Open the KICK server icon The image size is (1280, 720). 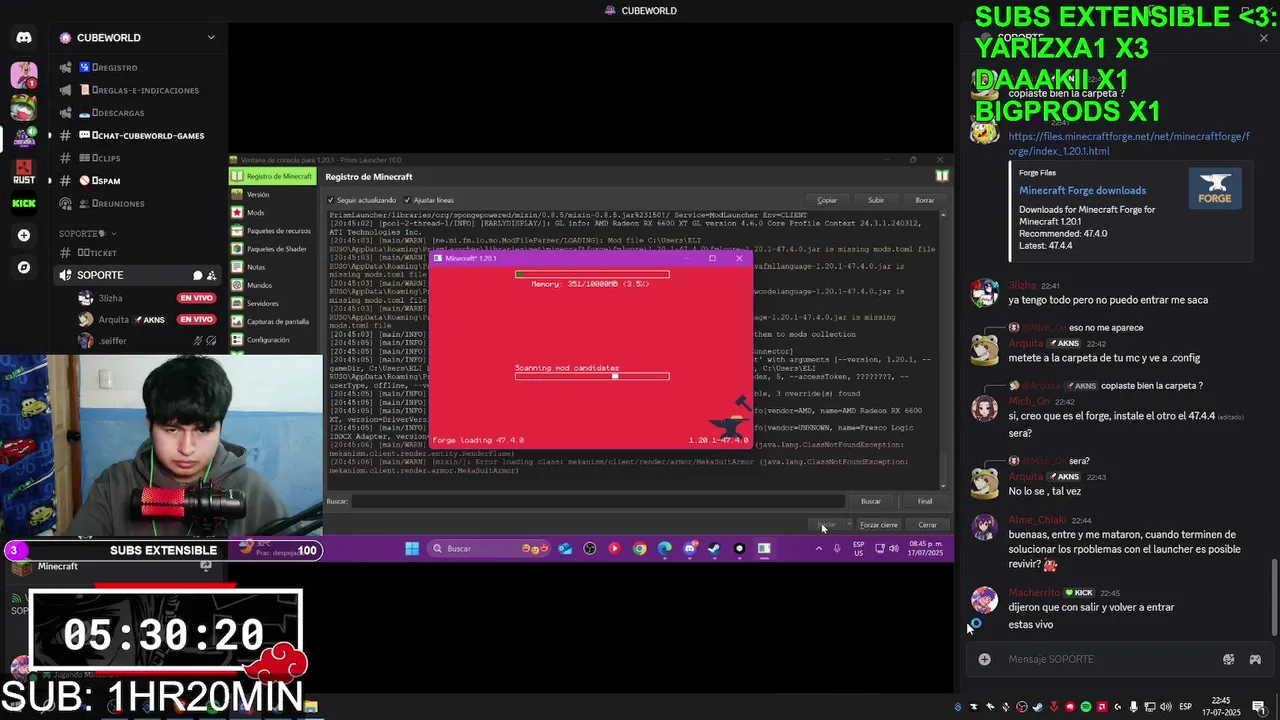tap(24, 203)
